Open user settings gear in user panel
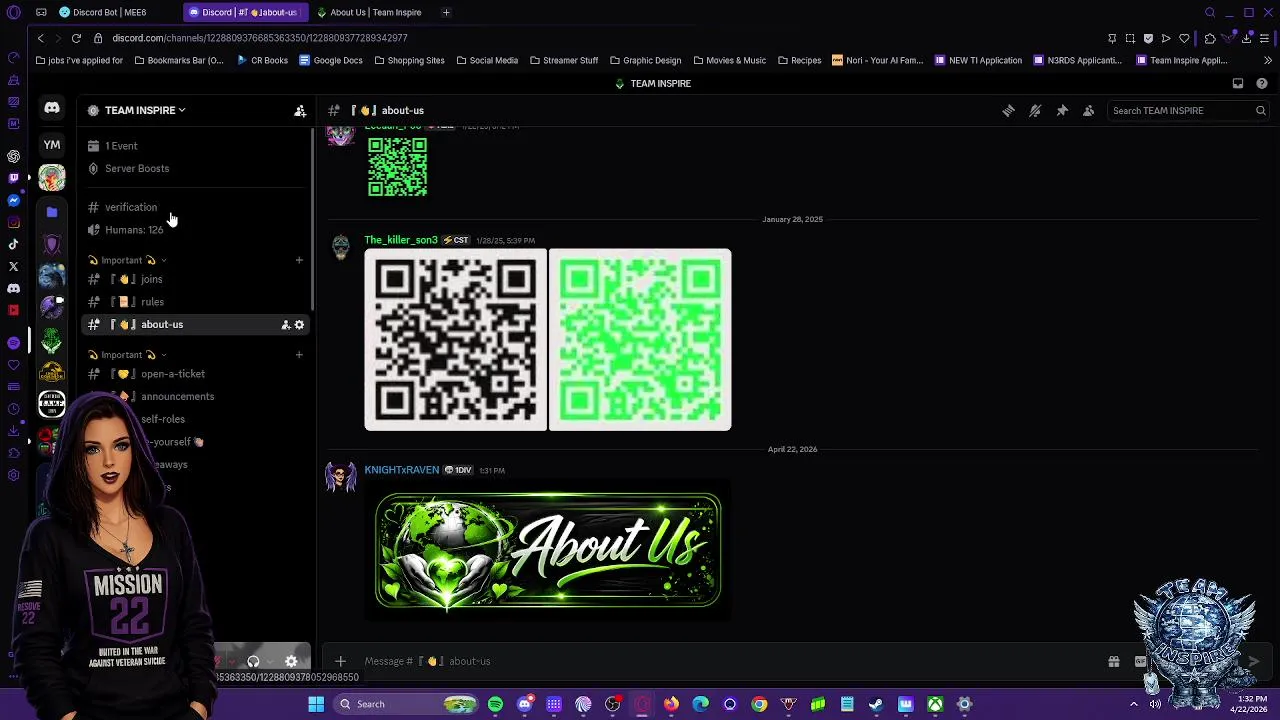 pos(291,661)
